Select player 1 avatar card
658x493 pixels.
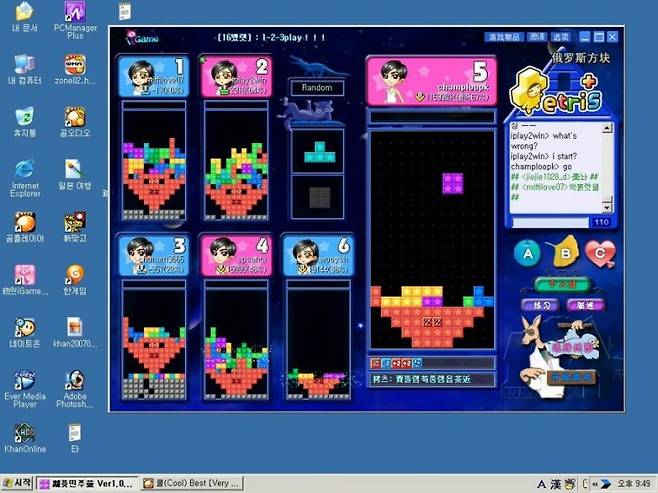click(x=154, y=77)
